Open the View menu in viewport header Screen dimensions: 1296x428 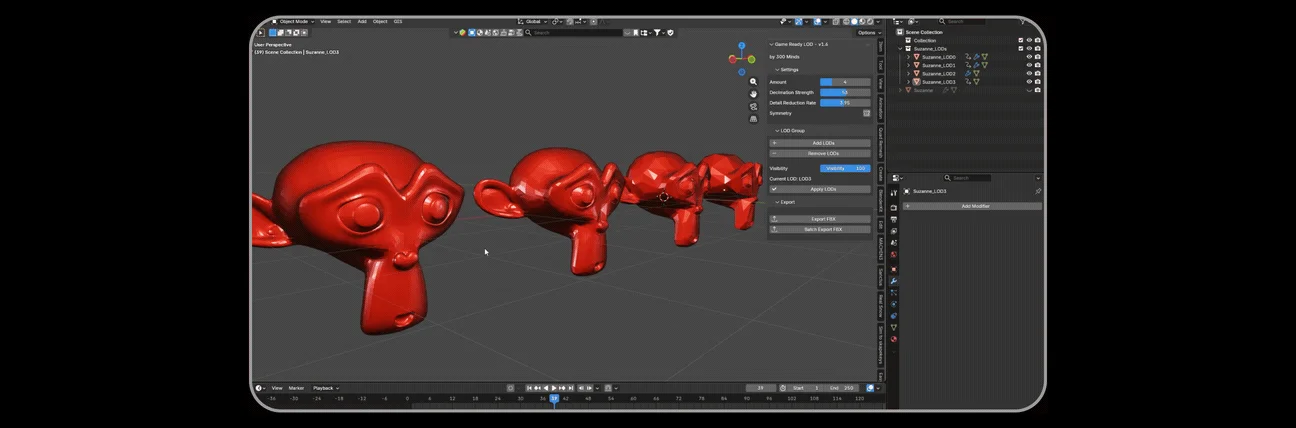[325, 21]
